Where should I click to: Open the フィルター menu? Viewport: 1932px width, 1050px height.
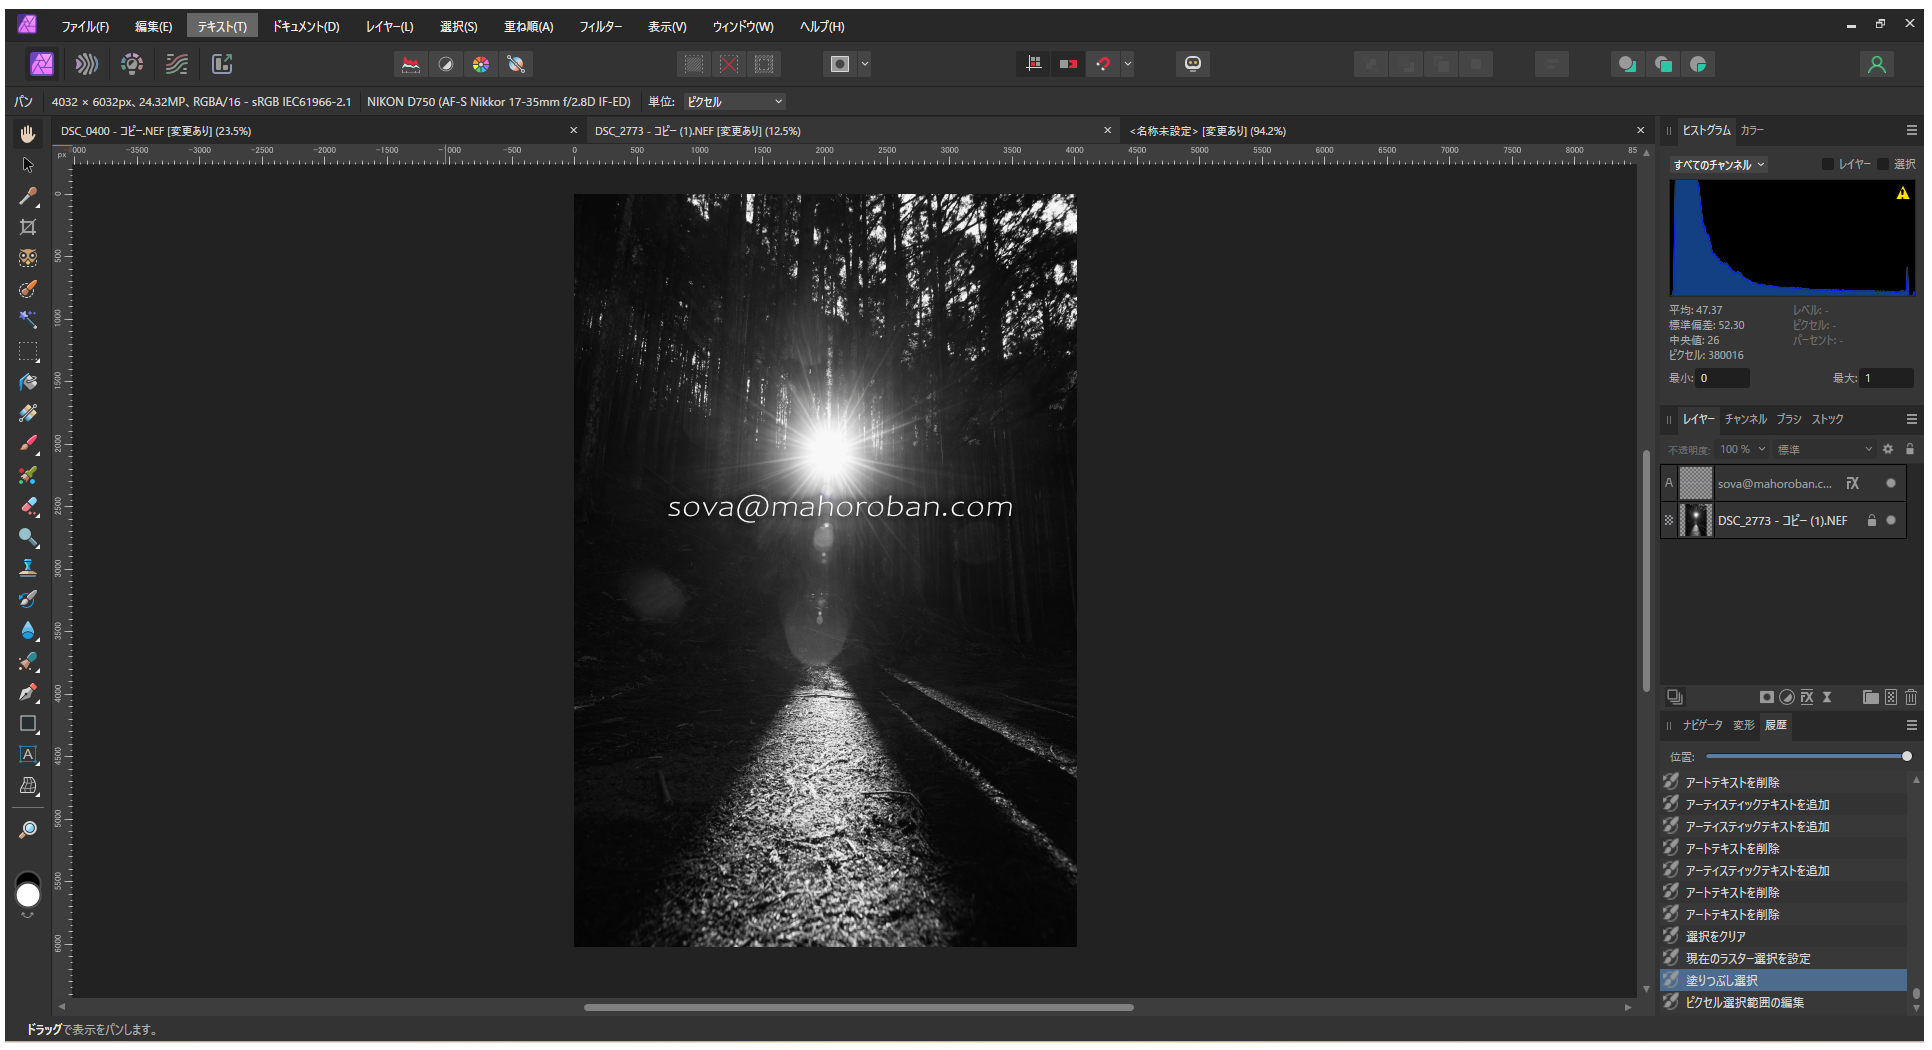pos(600,26)
